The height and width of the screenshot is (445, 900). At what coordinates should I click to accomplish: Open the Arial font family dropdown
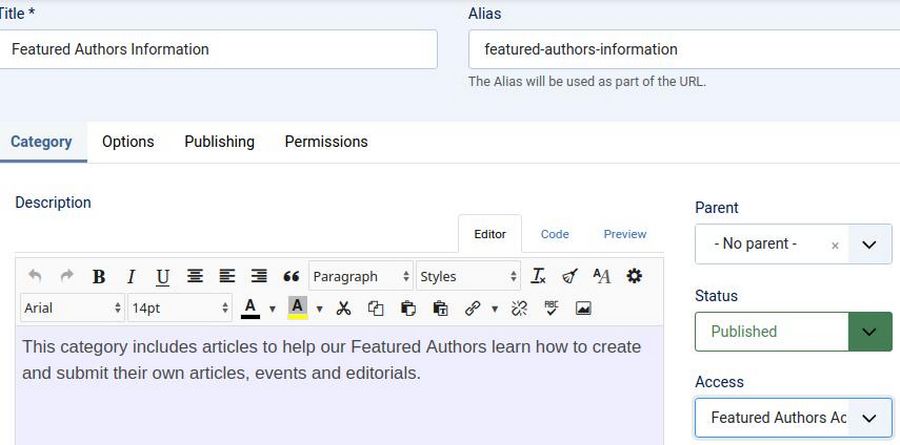(72, 308)
